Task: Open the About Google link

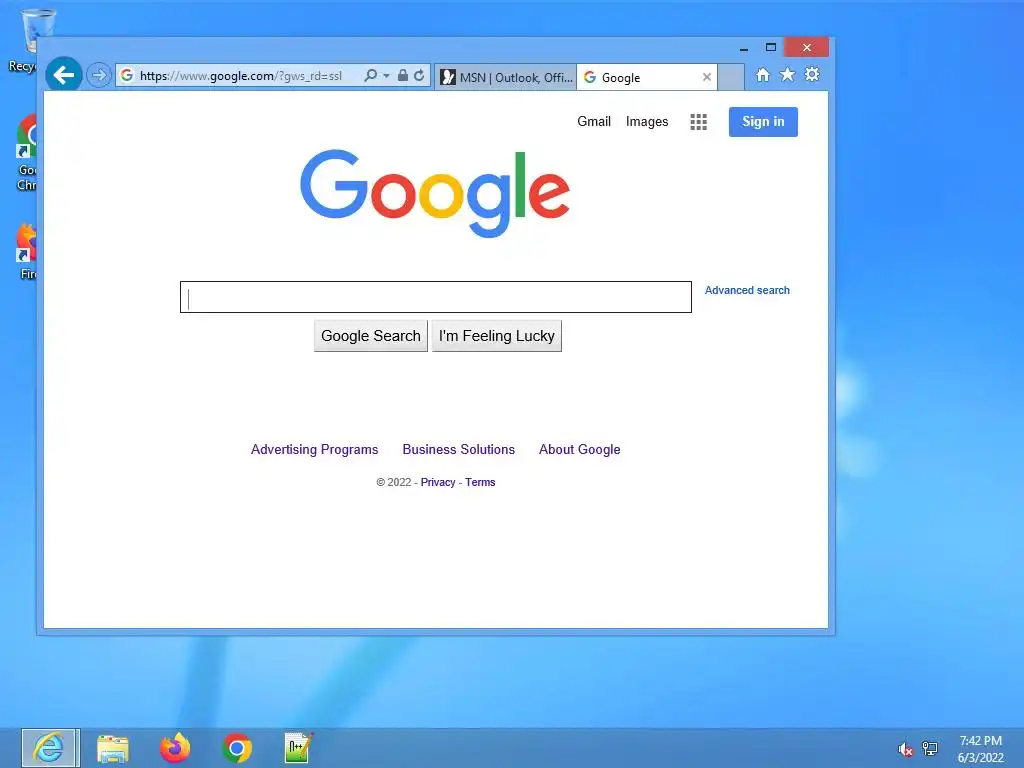Action: (579, 449)
